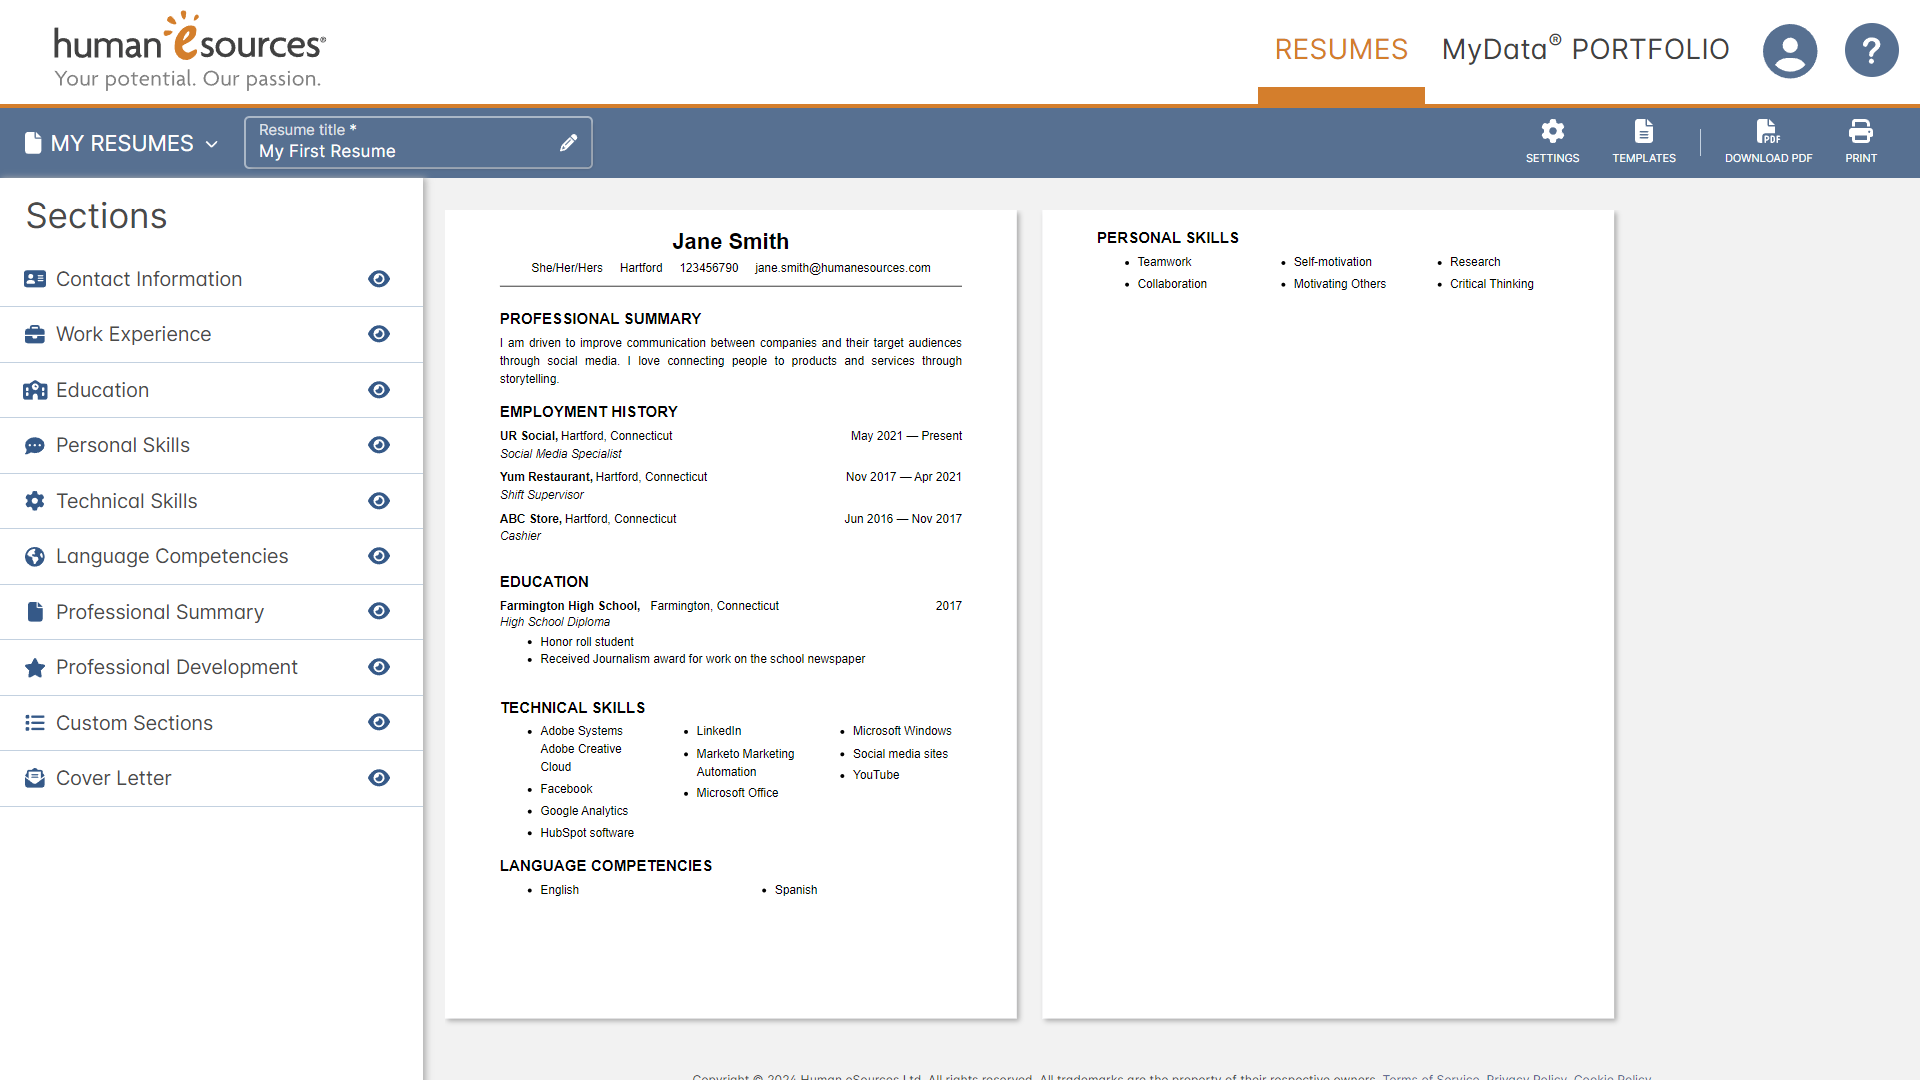Click first resume page preview
The height and width of the screenshot is (1080, 1920).
pos(731,614)
